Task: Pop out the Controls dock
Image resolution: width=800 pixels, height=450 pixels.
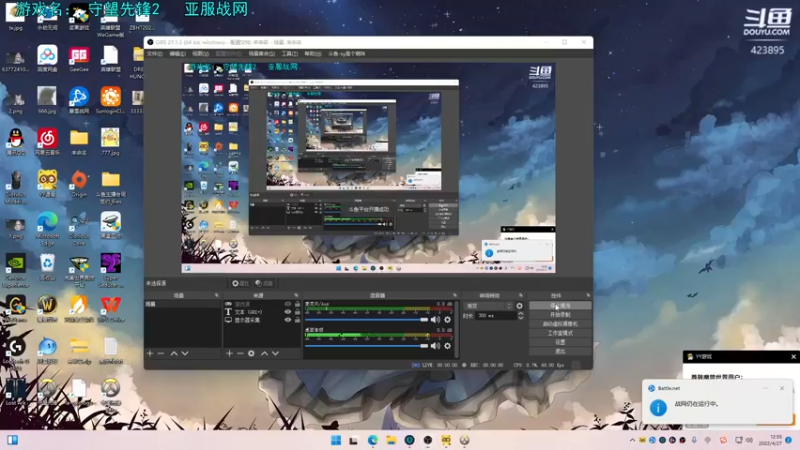Action: 588,295
